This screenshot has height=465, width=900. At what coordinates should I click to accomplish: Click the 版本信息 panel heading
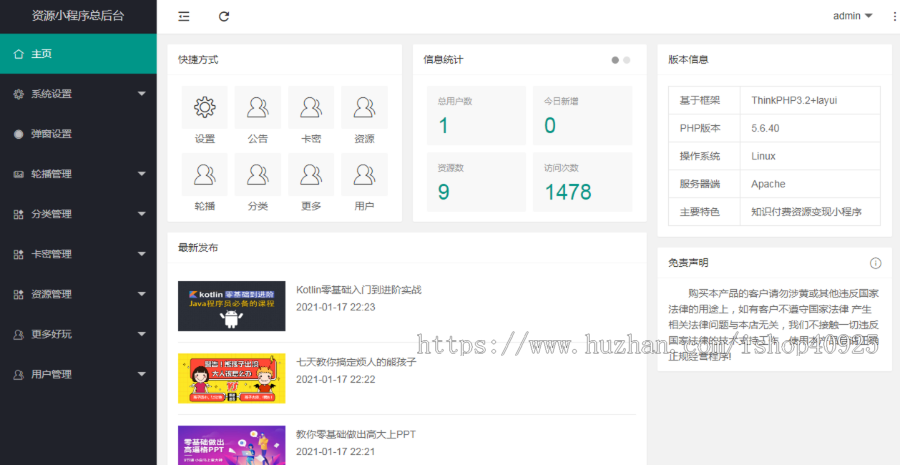pyautogui.click(x=688, y=60)
